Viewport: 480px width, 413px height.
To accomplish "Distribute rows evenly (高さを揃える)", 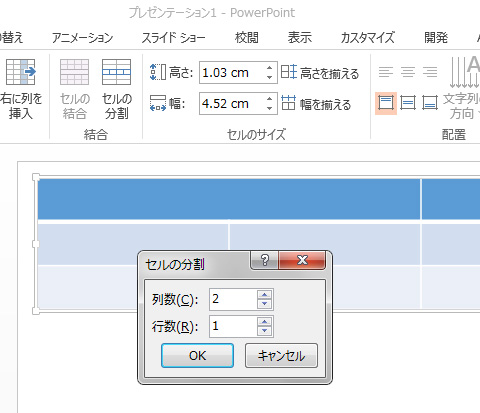I will [x=320, y=73].
